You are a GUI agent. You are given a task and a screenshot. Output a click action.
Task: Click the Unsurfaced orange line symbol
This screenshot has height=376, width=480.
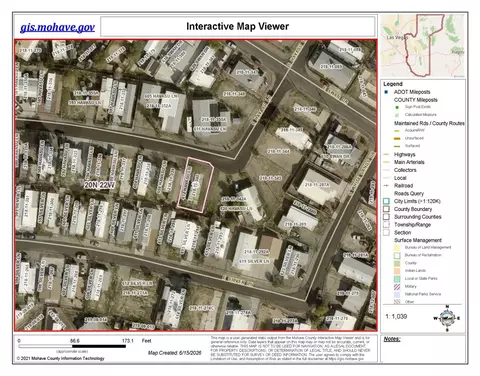[397, 138]
